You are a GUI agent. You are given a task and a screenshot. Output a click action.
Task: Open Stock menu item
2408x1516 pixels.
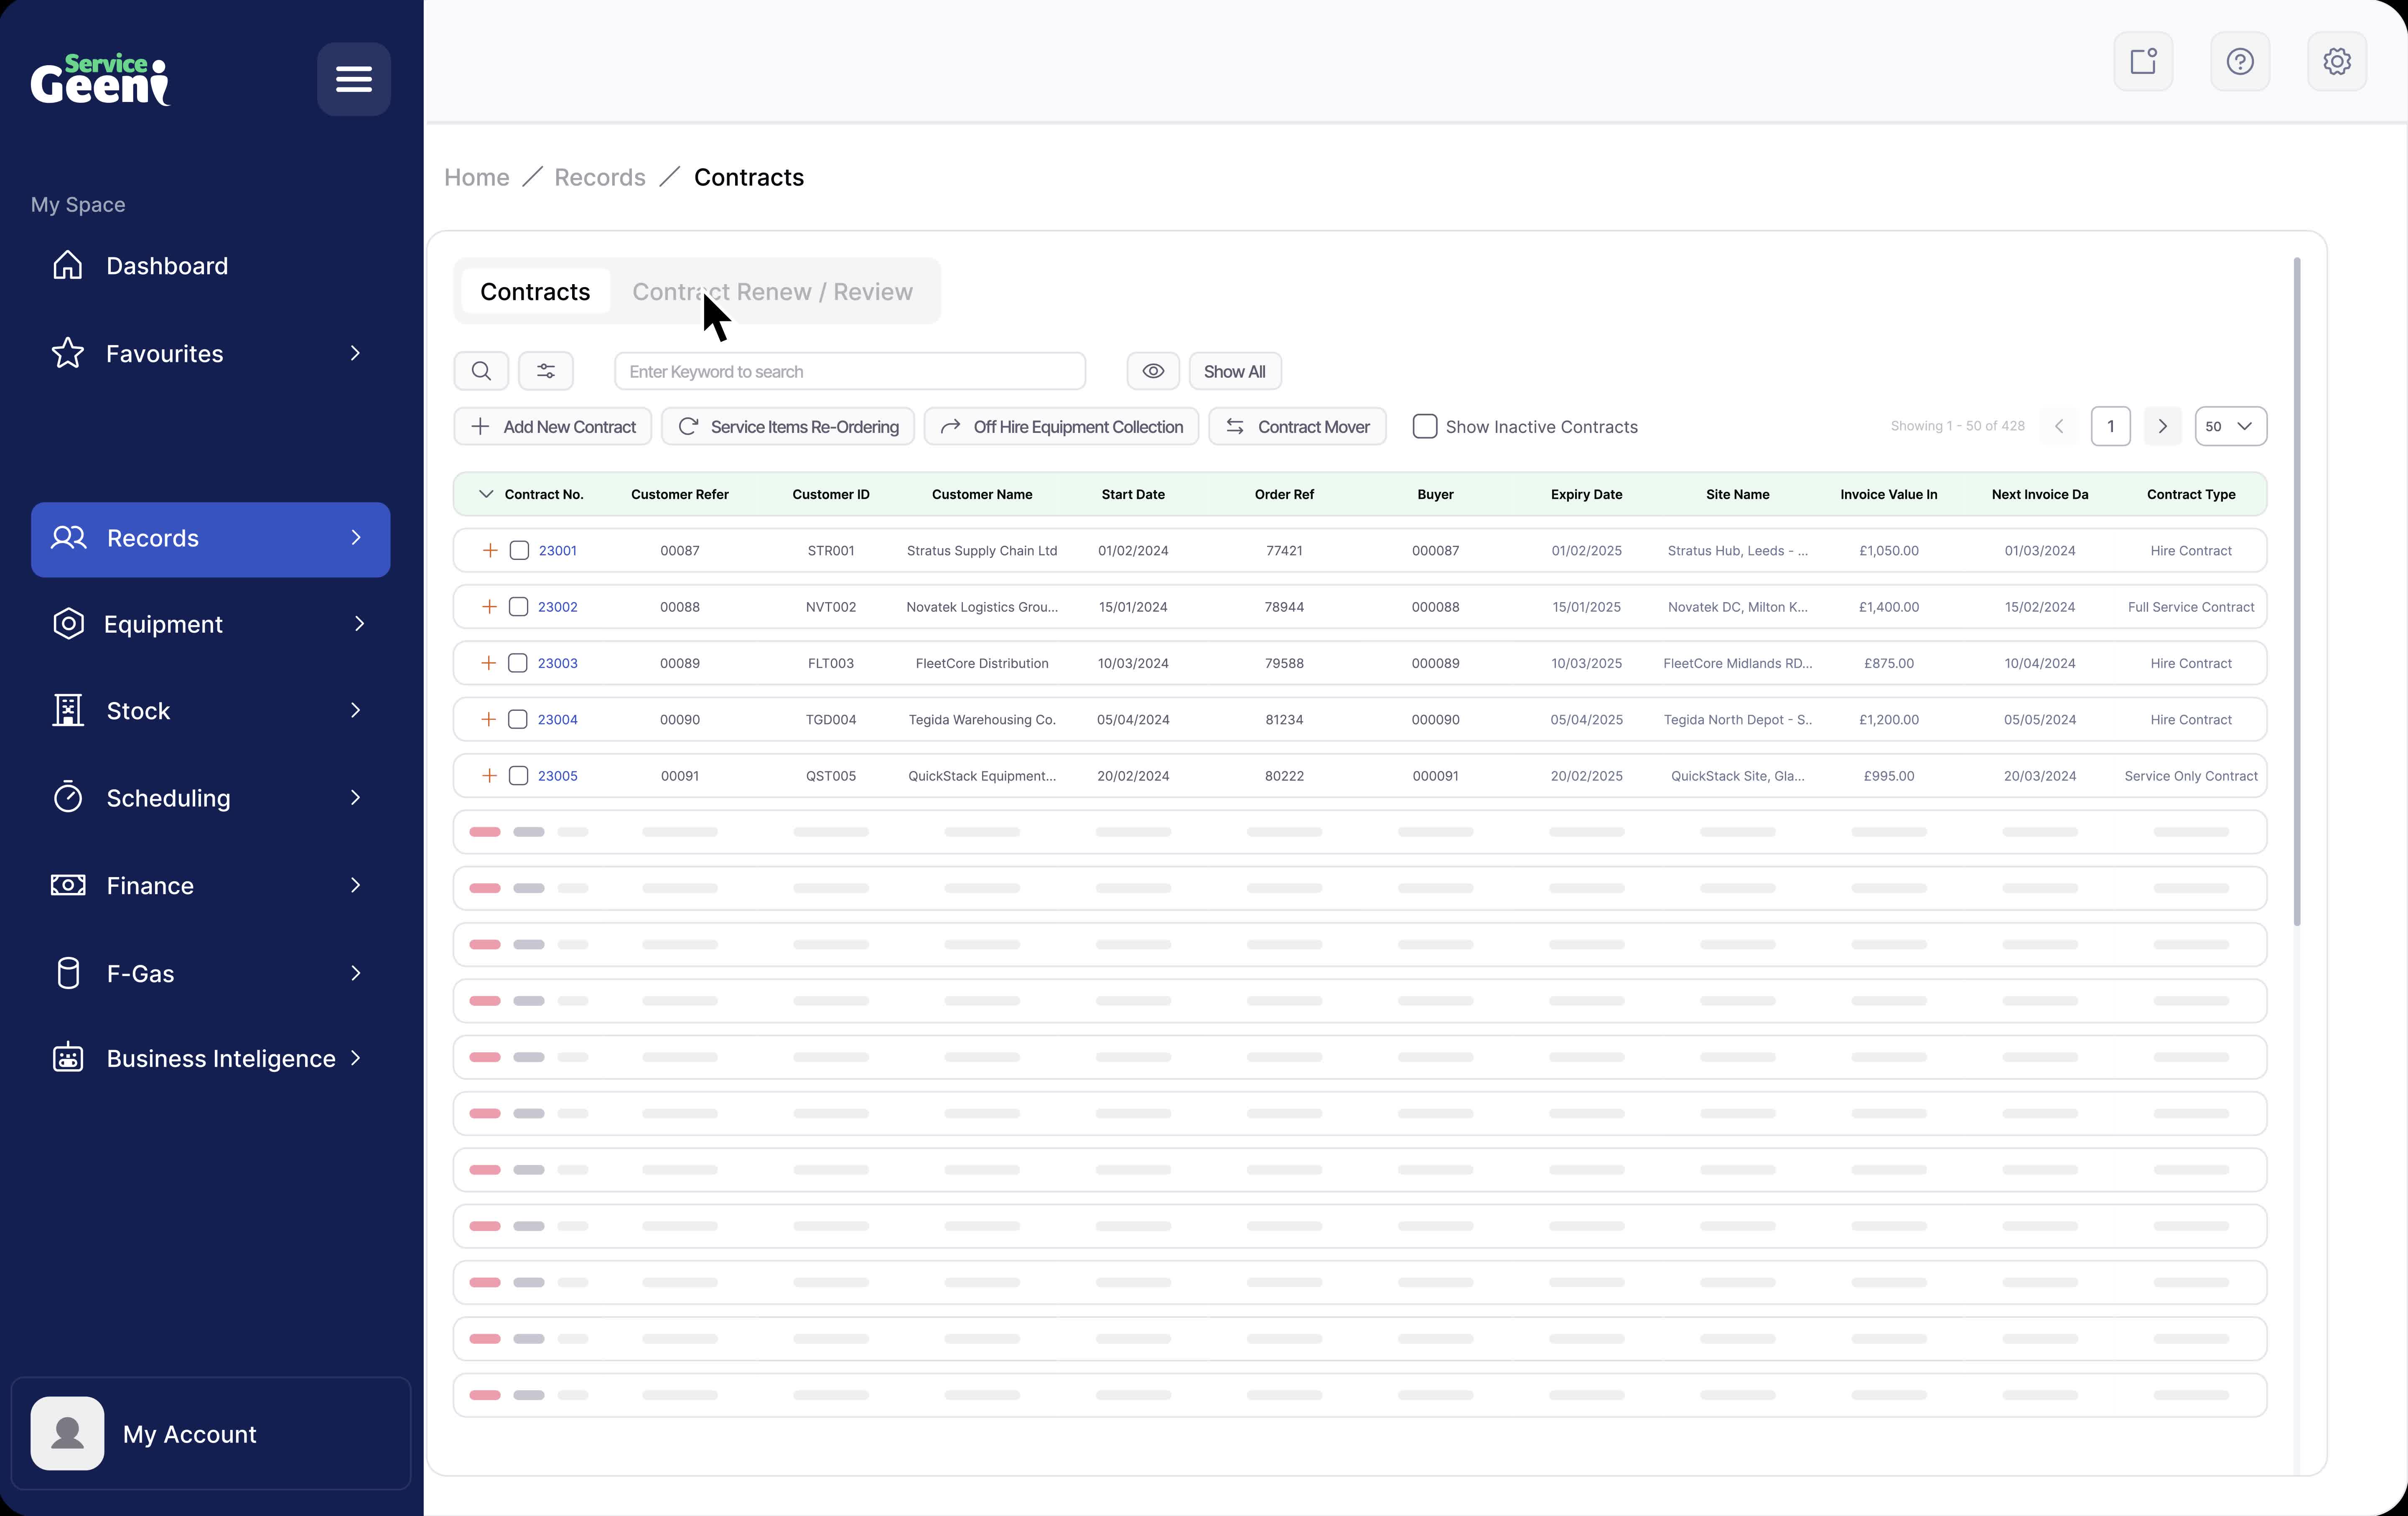(210, 711)
